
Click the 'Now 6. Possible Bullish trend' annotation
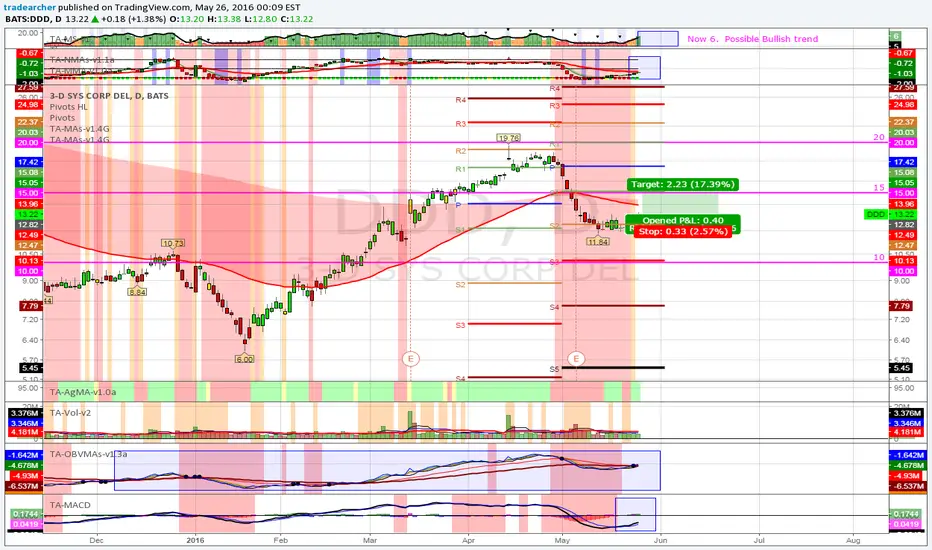pos(752,39)
